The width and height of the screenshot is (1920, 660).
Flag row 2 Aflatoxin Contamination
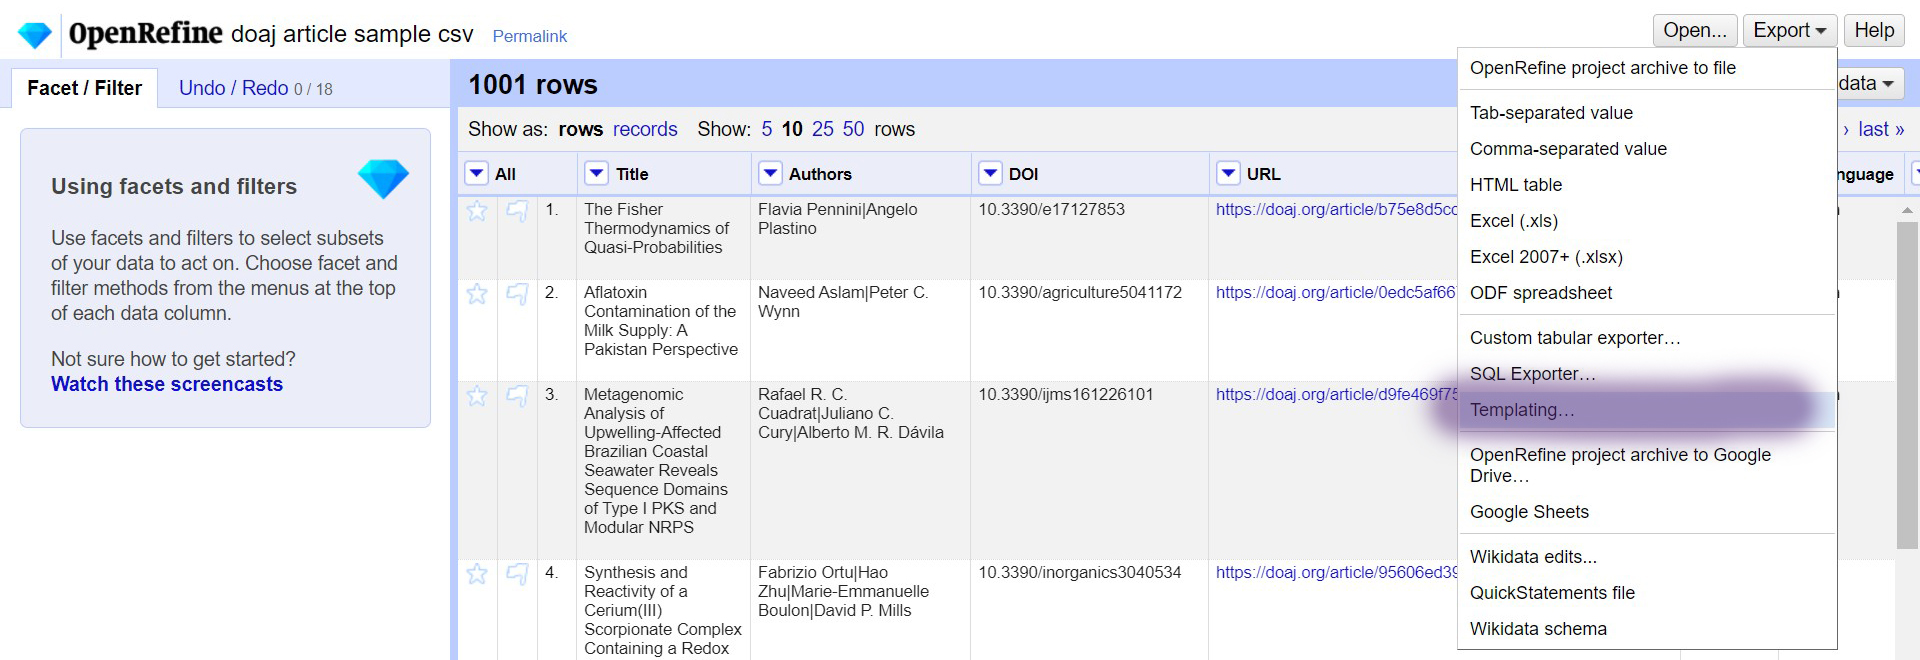pos(517,294)
